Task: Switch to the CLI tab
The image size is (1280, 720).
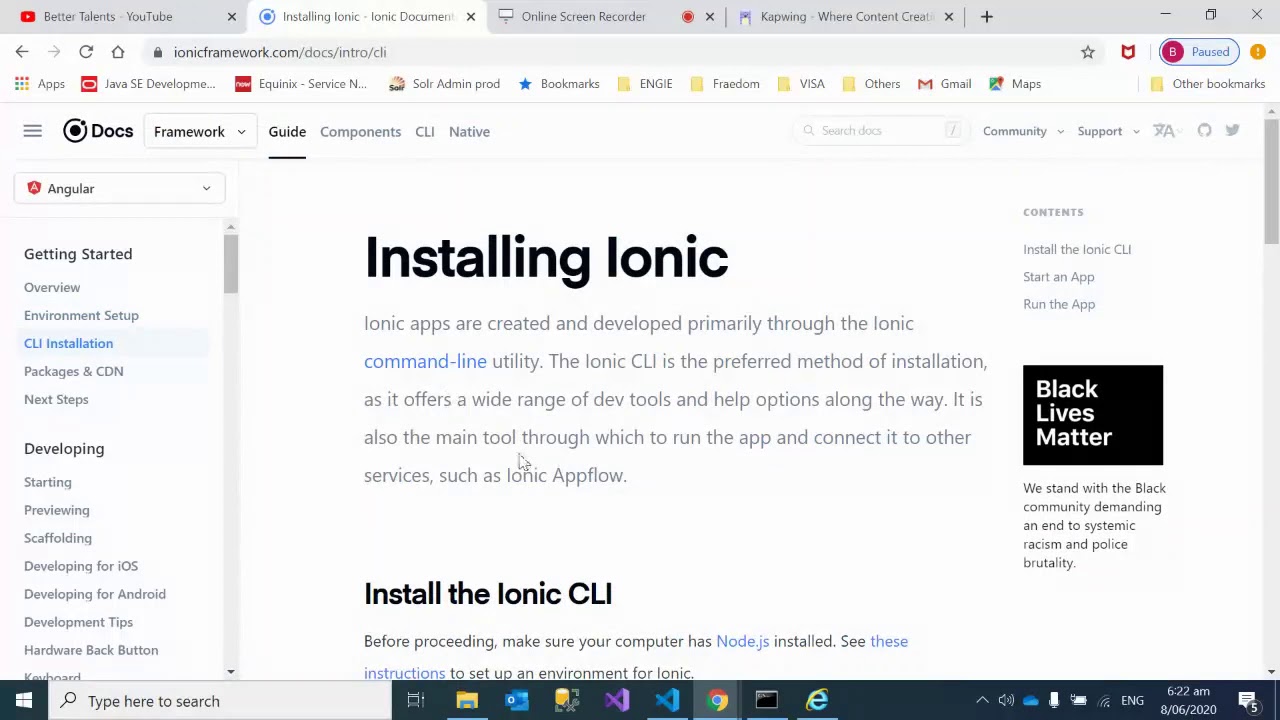Action: 424,131
